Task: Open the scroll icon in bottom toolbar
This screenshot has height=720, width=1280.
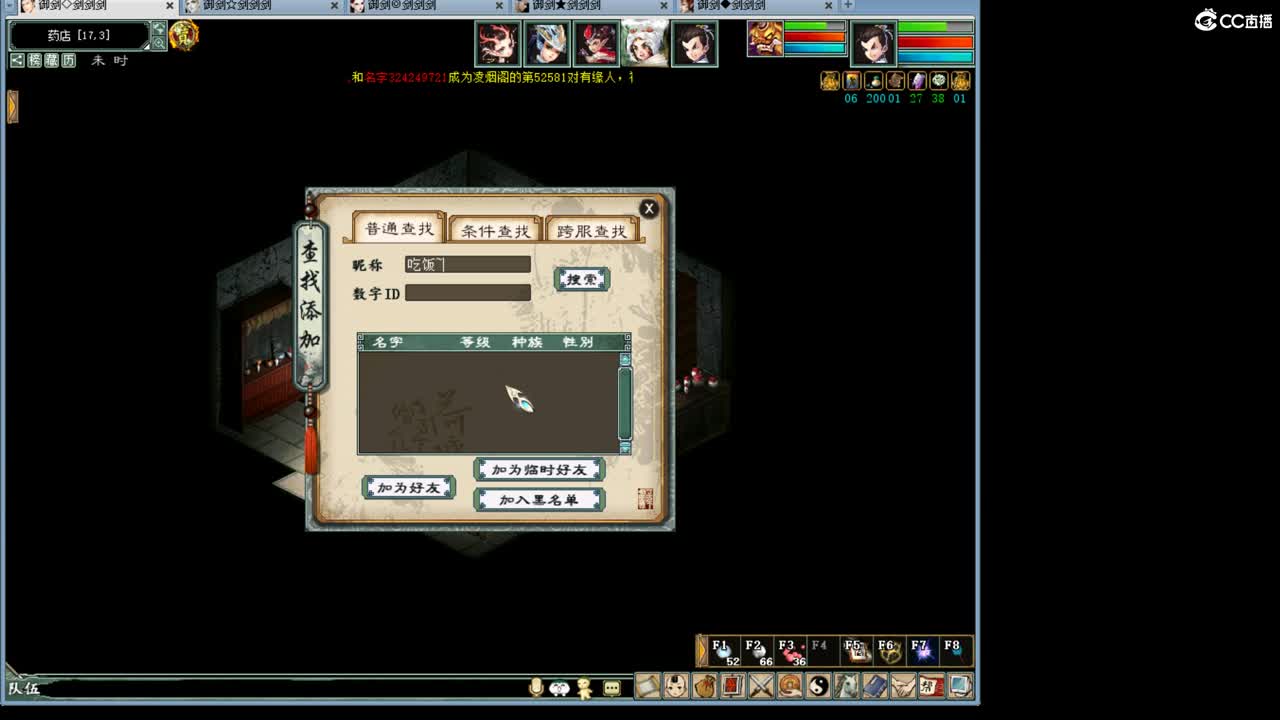Action: click(x=648, y=687)
